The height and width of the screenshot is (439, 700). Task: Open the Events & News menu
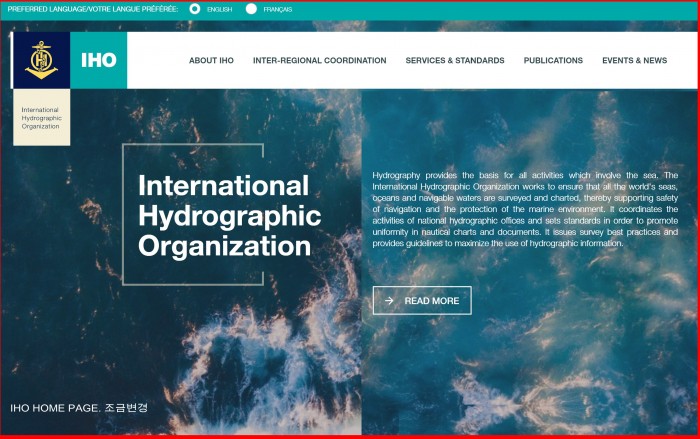pos(634,60)
